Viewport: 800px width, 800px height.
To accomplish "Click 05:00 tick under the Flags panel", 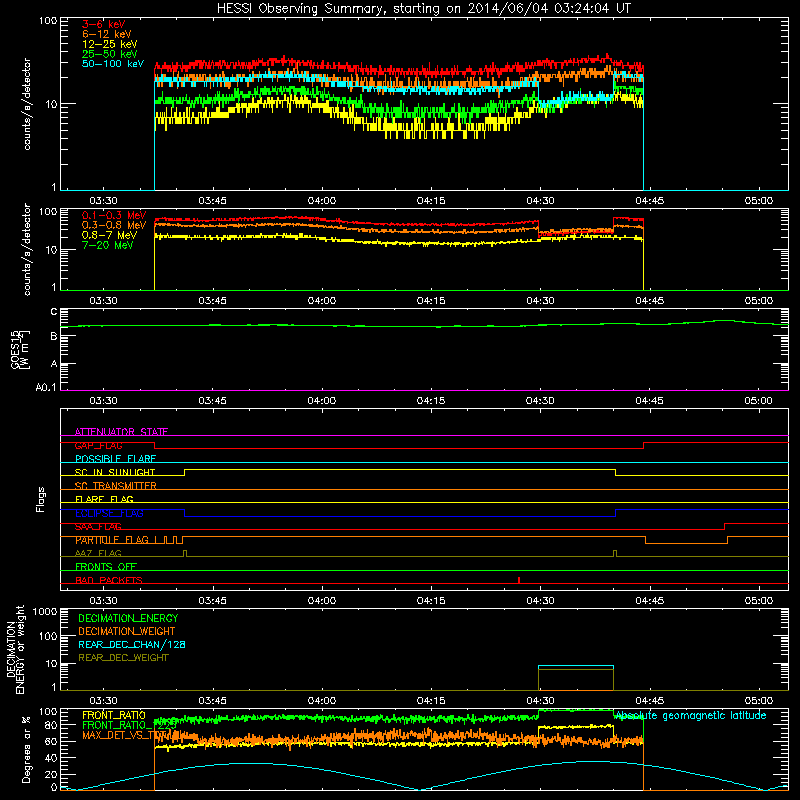I will 759,601.
